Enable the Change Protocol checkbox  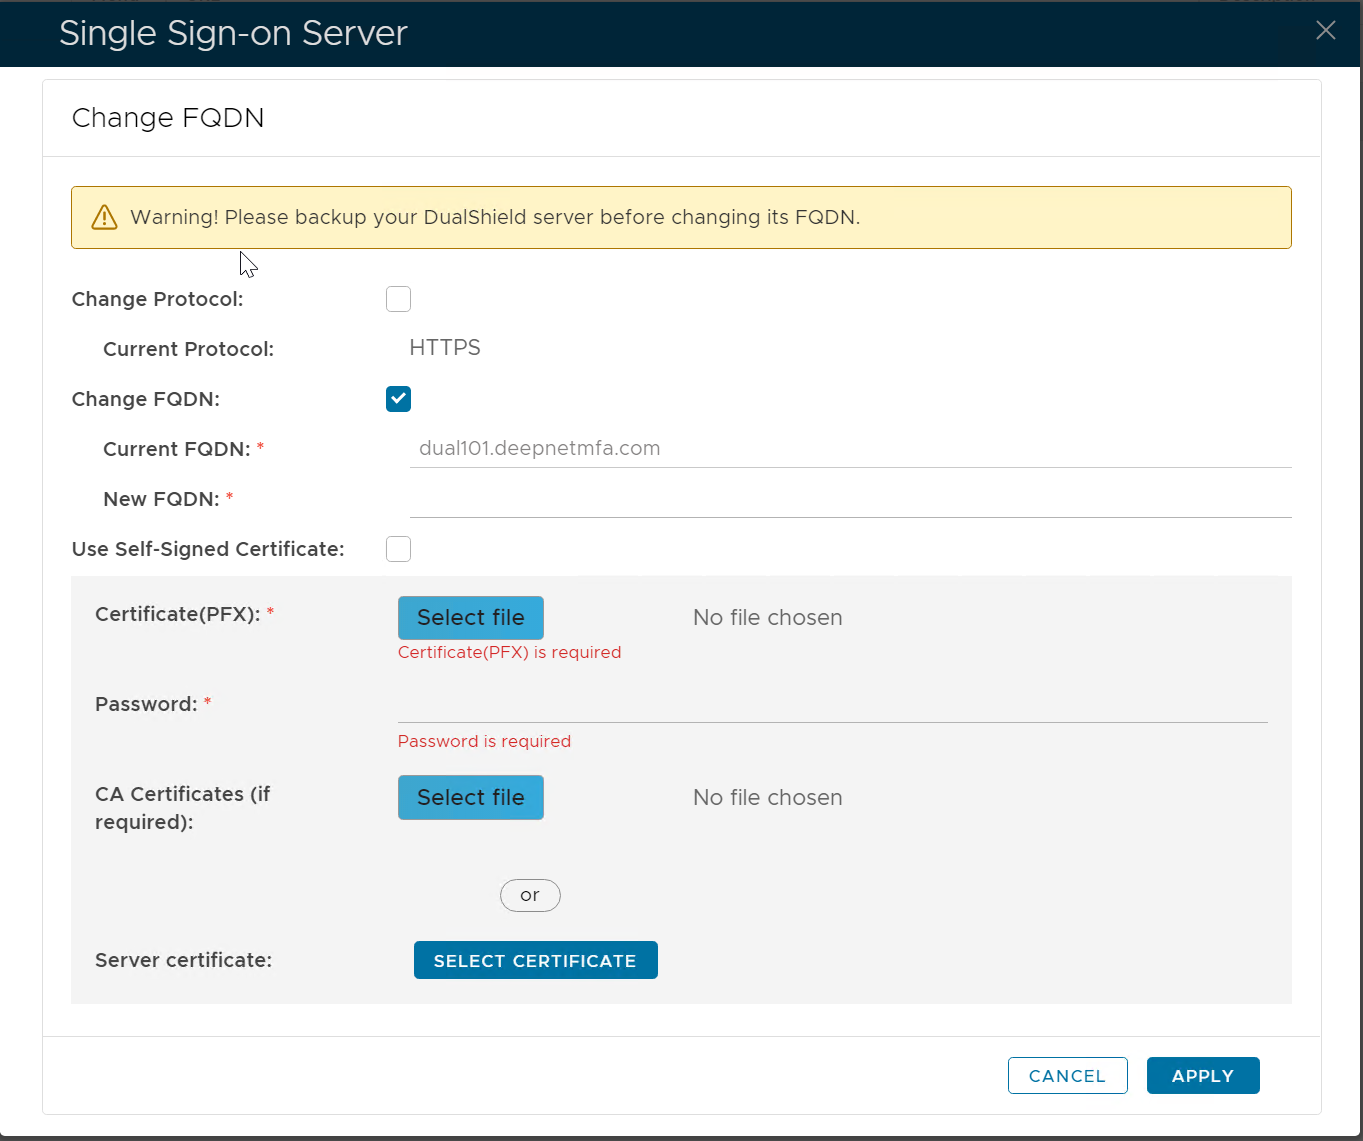[x=398, y=299]
